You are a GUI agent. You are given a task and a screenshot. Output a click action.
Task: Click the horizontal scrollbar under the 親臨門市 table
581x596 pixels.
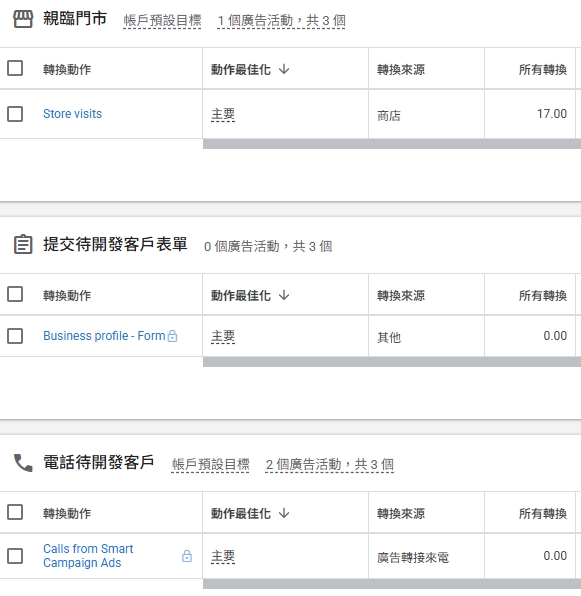click(x=392, y=144)
